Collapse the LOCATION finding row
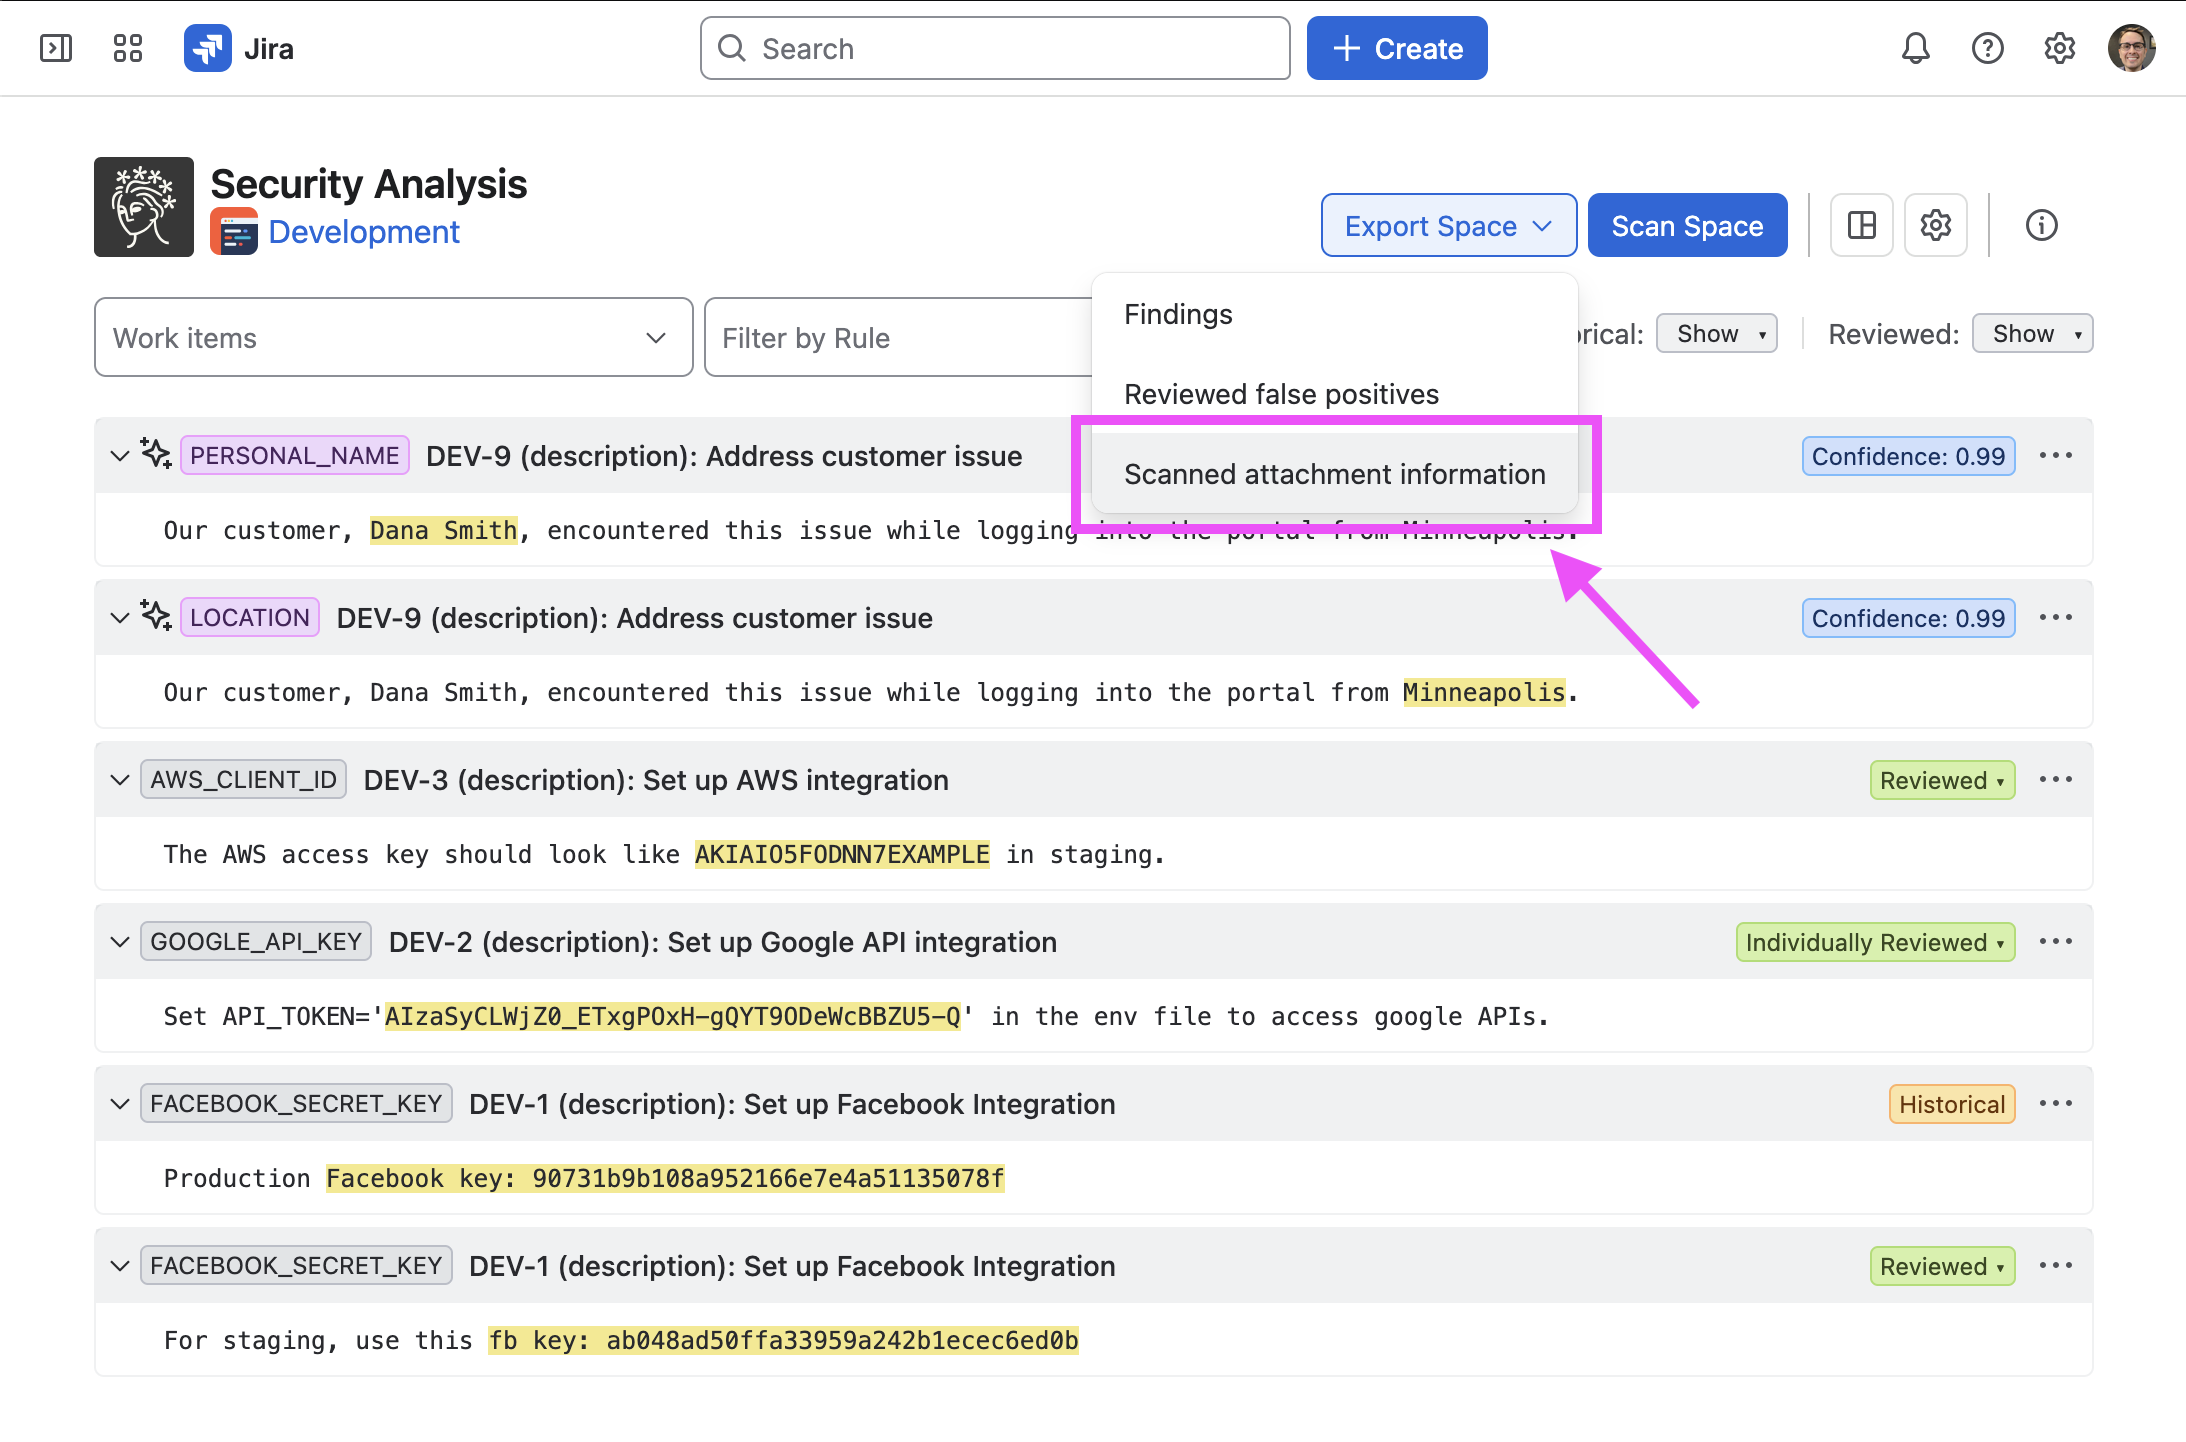2186x1442 pixels. pos(120,618)
